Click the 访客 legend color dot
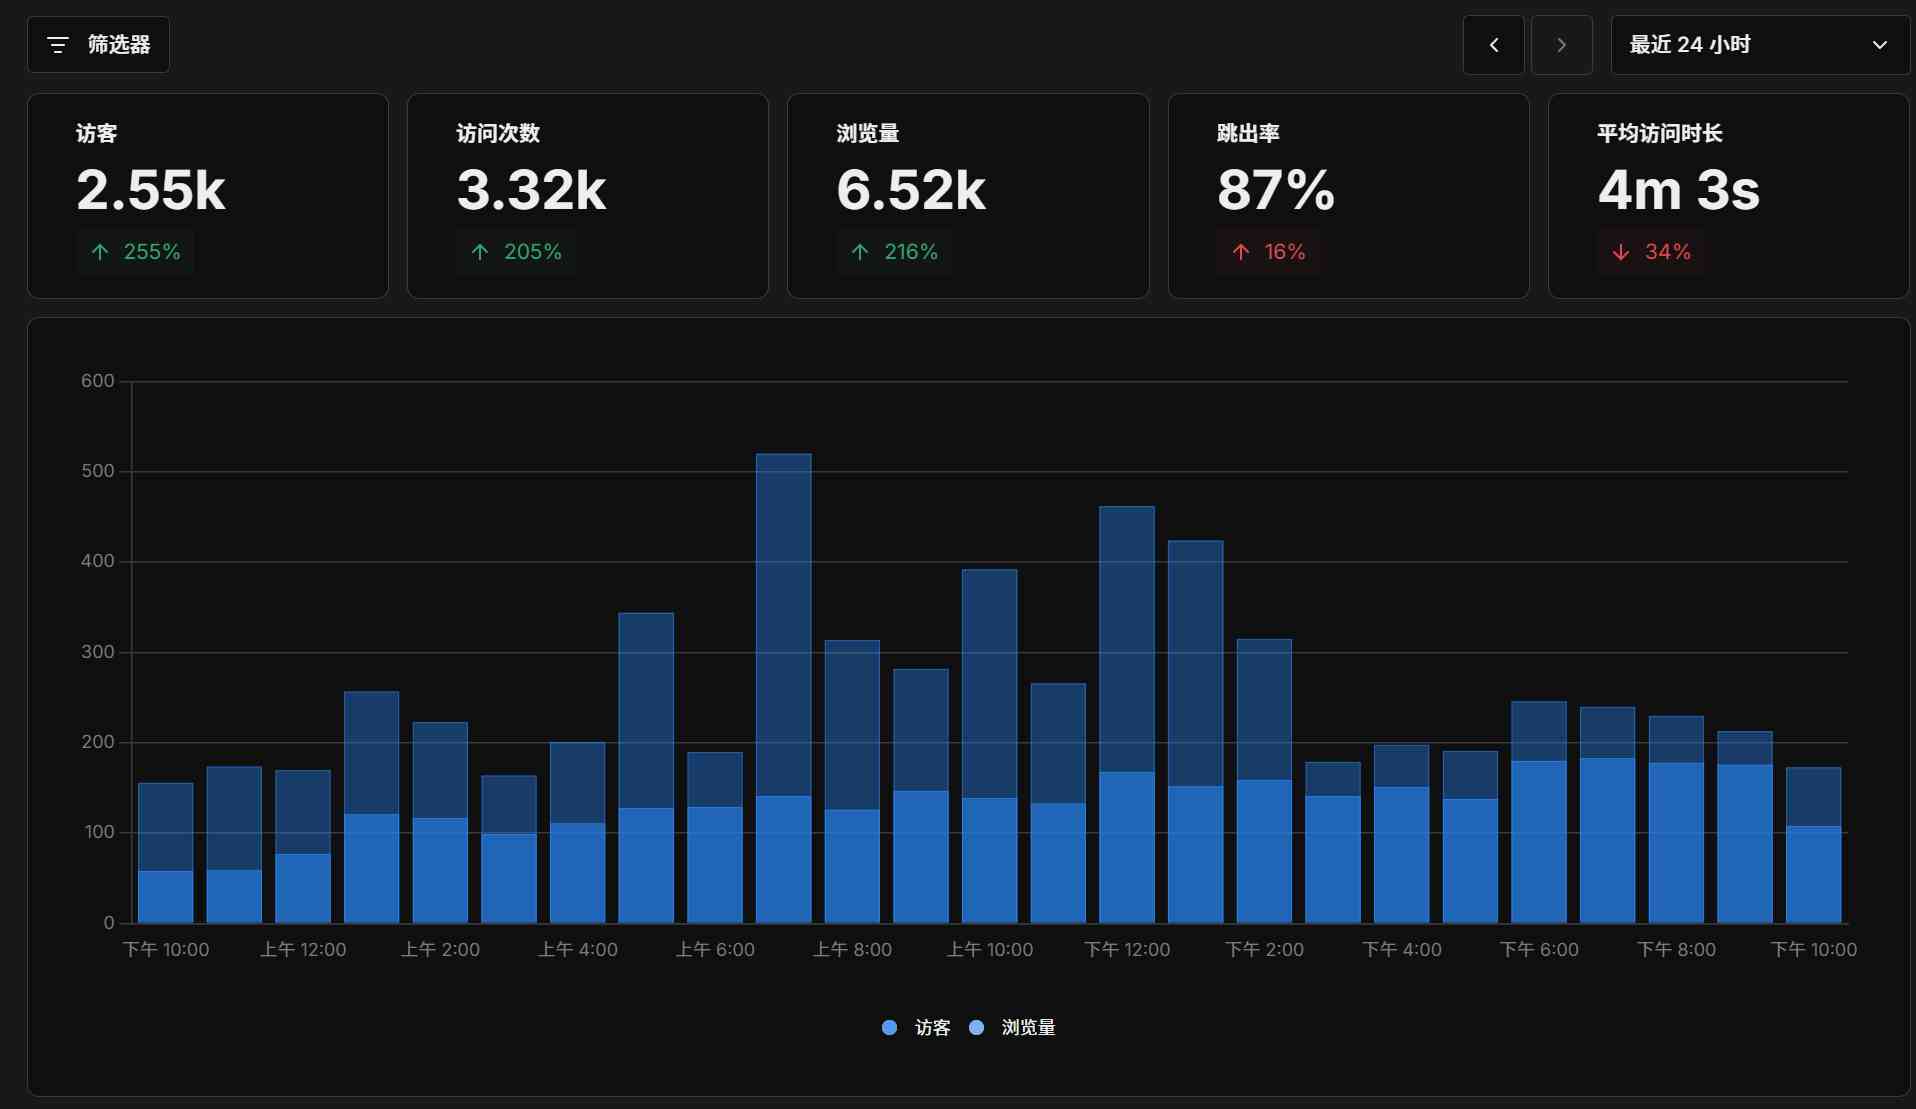Image resolution: width=1916 pixels, height=1109 pixels. (x=889, y=1028)
